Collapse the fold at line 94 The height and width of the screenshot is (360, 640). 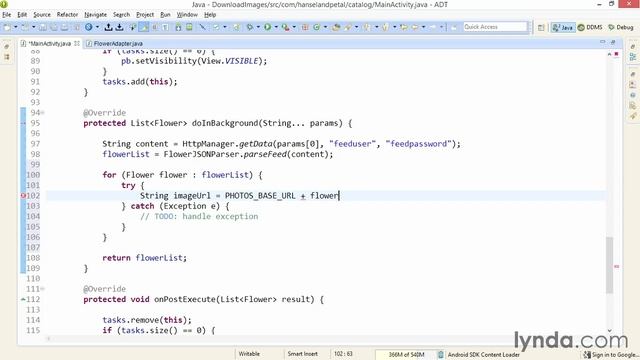(42, 113)
